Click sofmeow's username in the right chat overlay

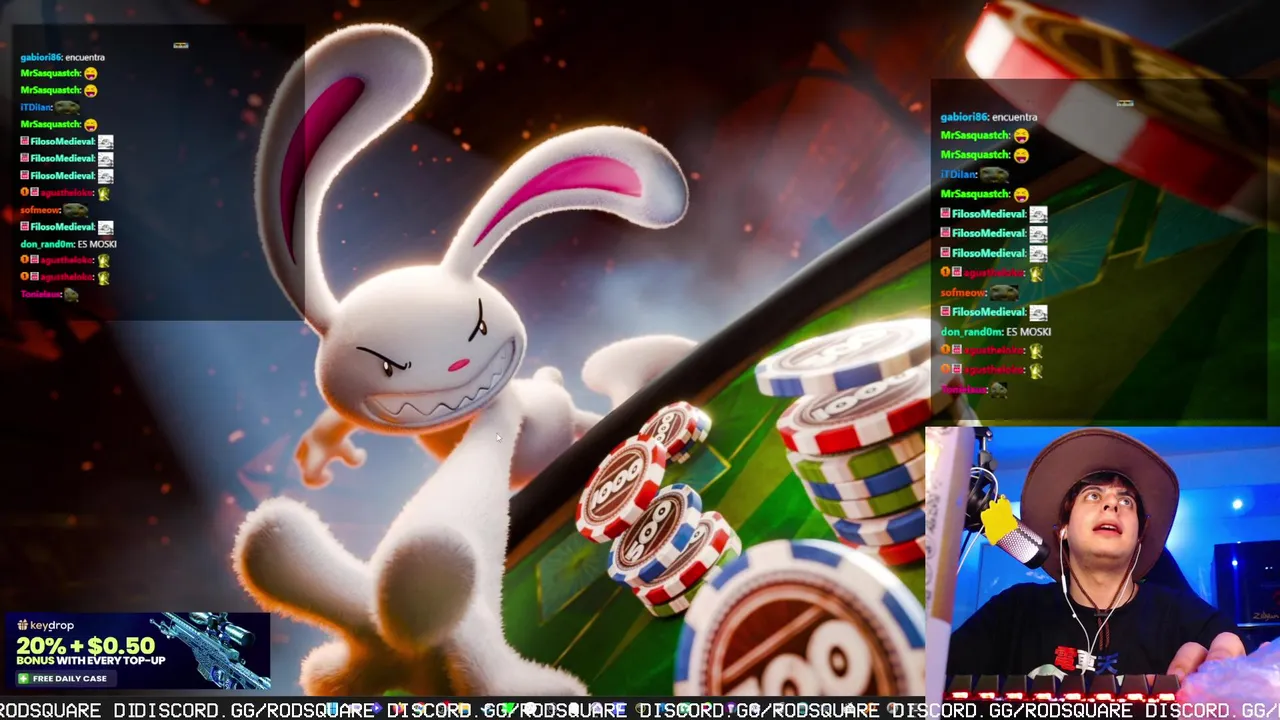tap(963, 292)
